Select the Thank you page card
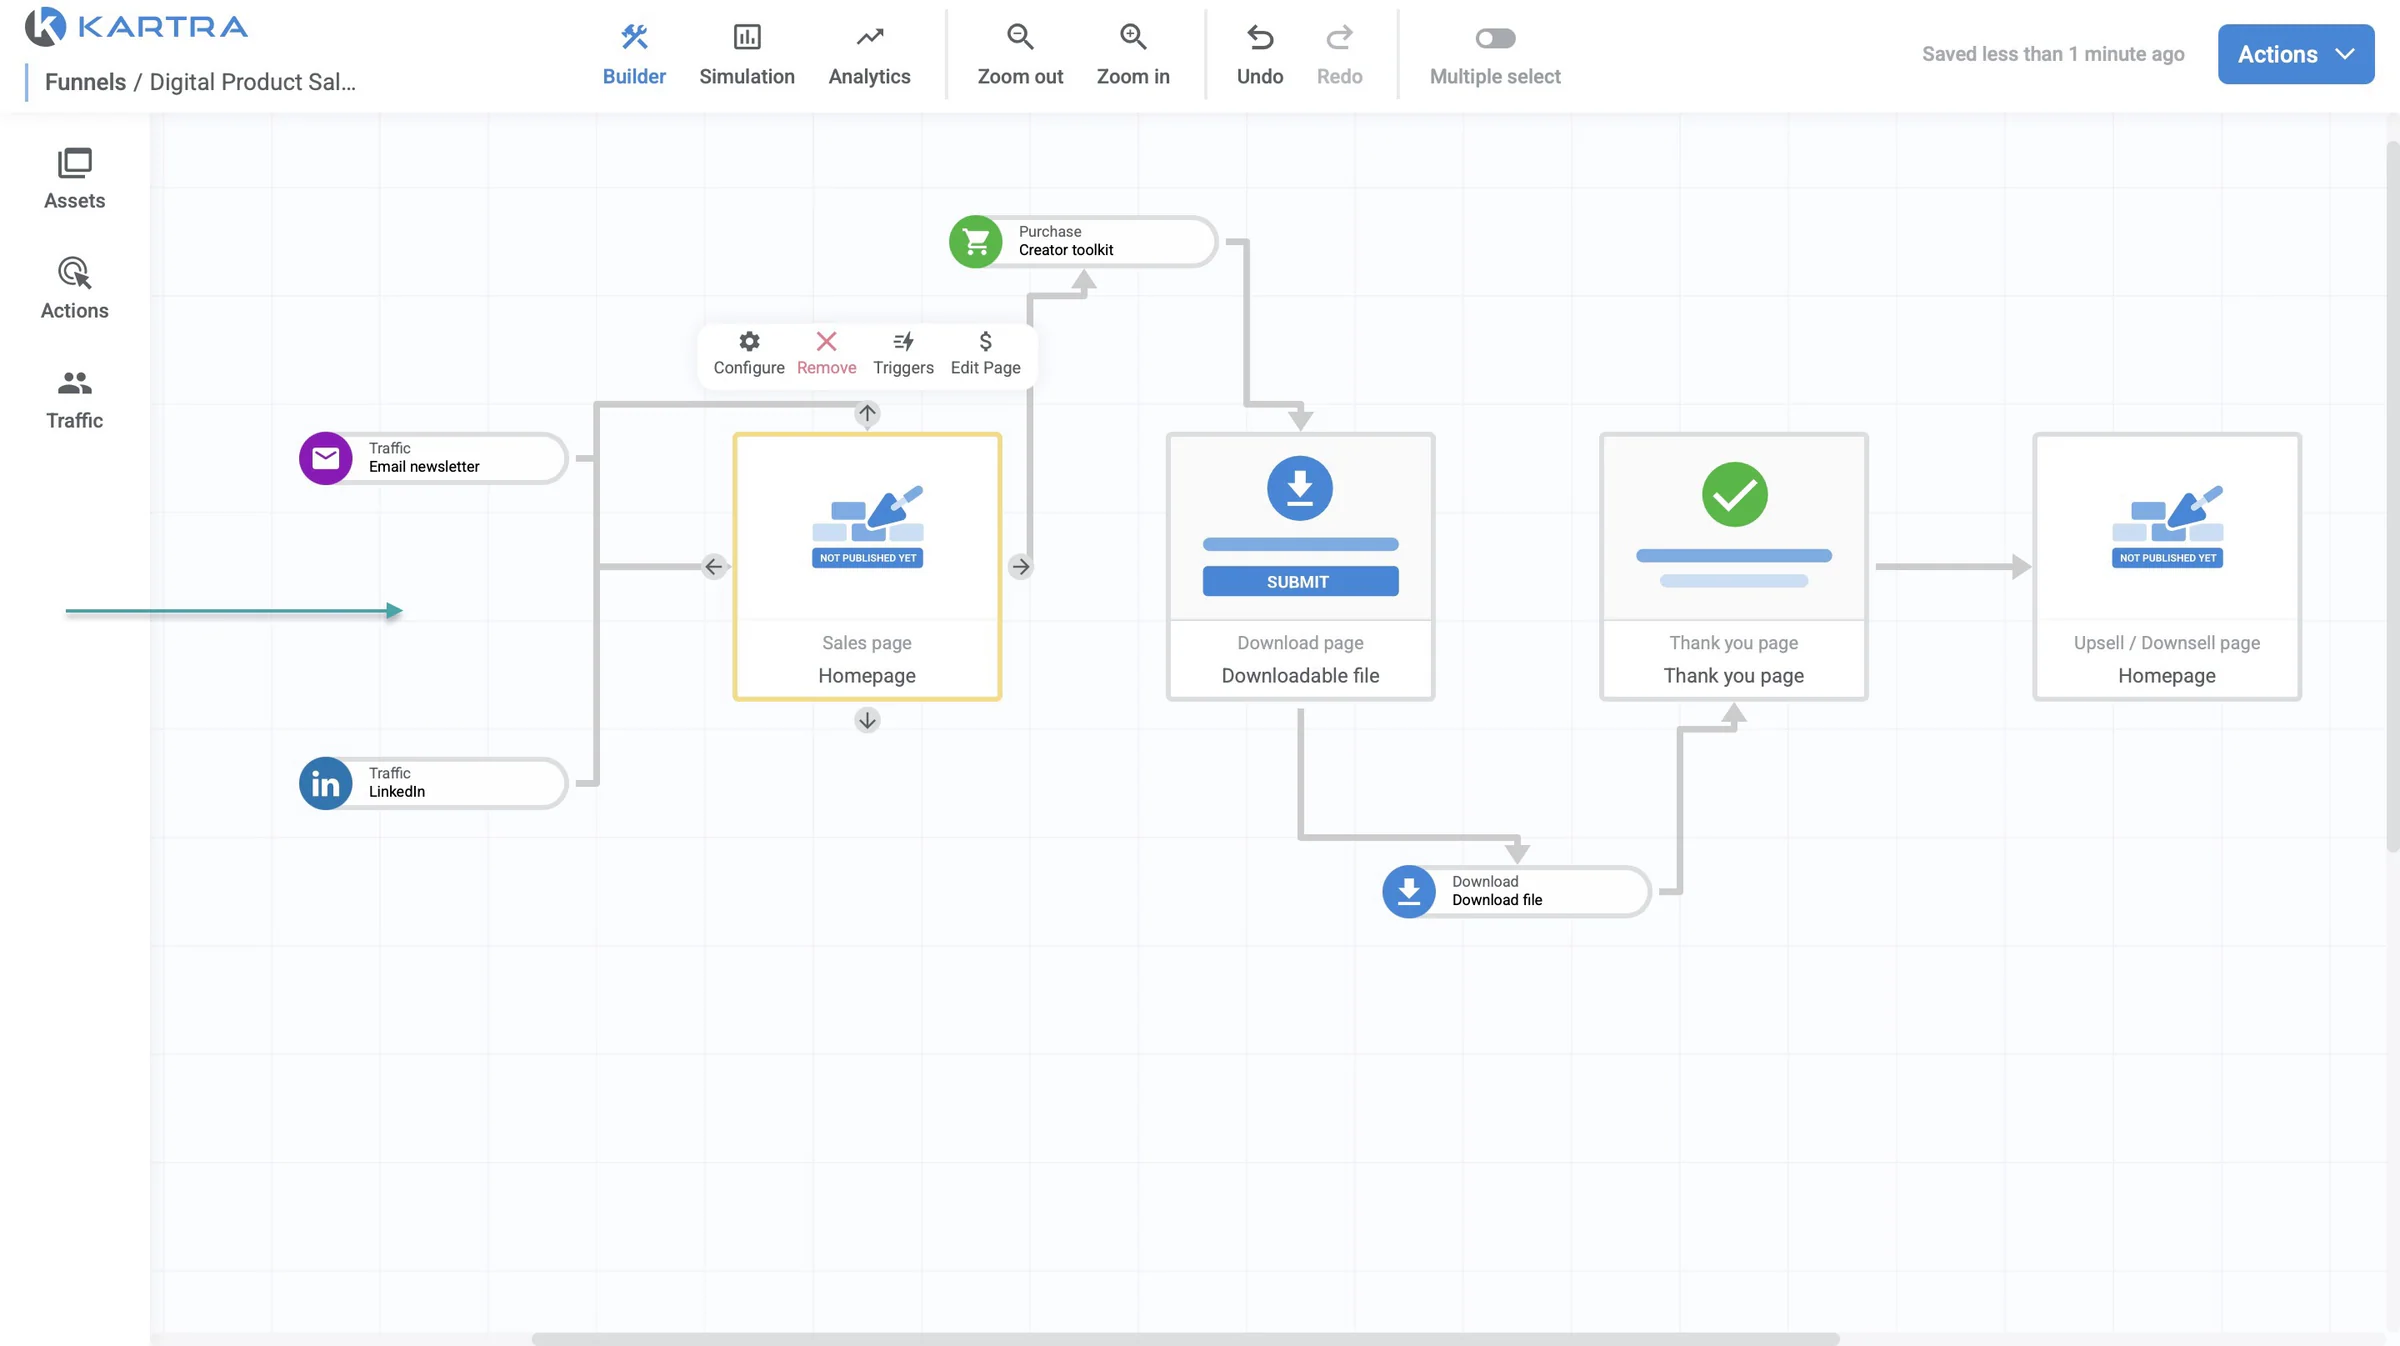This screenshot has width=2400, height=1346. tap(1734, 566)
